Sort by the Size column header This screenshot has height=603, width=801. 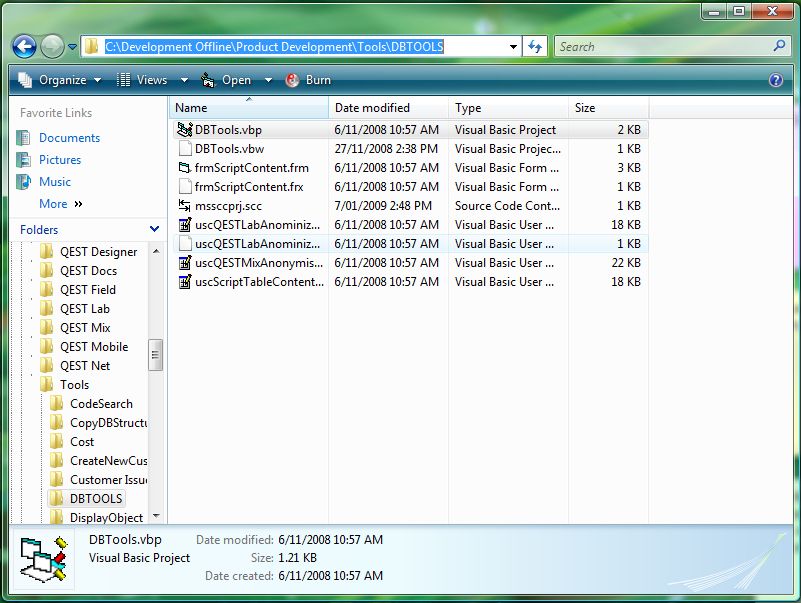pyautogui.click(x=585, y=108)
